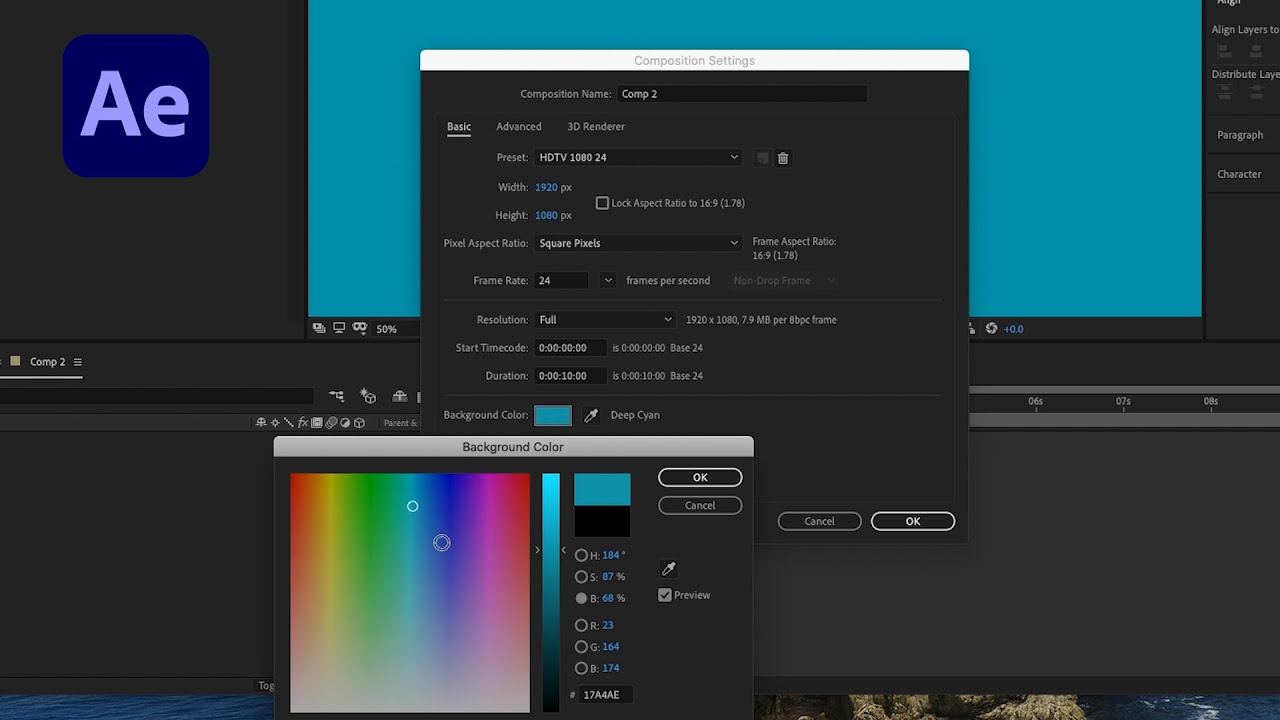Click the primary viewer monitor icon
1280x720 pixels.
(x=339, y=328)
